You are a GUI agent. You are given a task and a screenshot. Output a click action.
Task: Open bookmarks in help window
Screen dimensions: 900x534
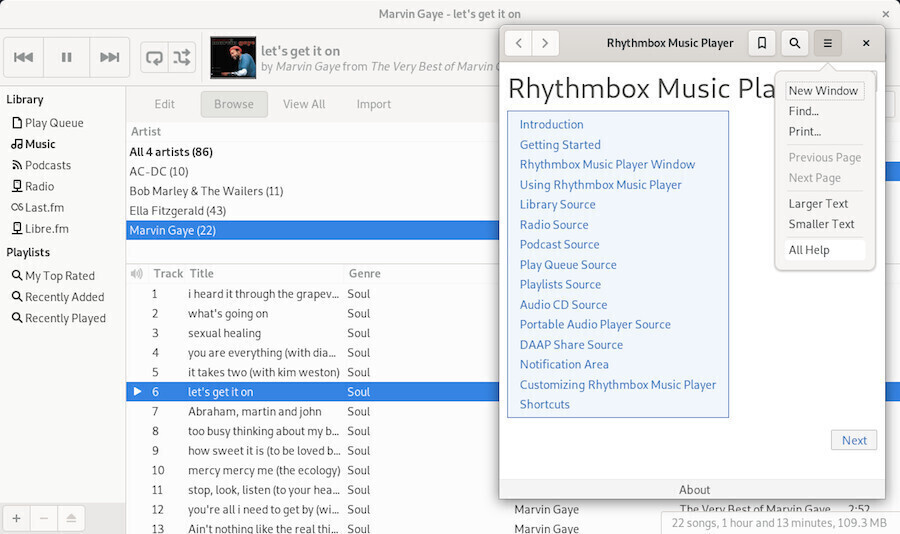click(762, 43)
